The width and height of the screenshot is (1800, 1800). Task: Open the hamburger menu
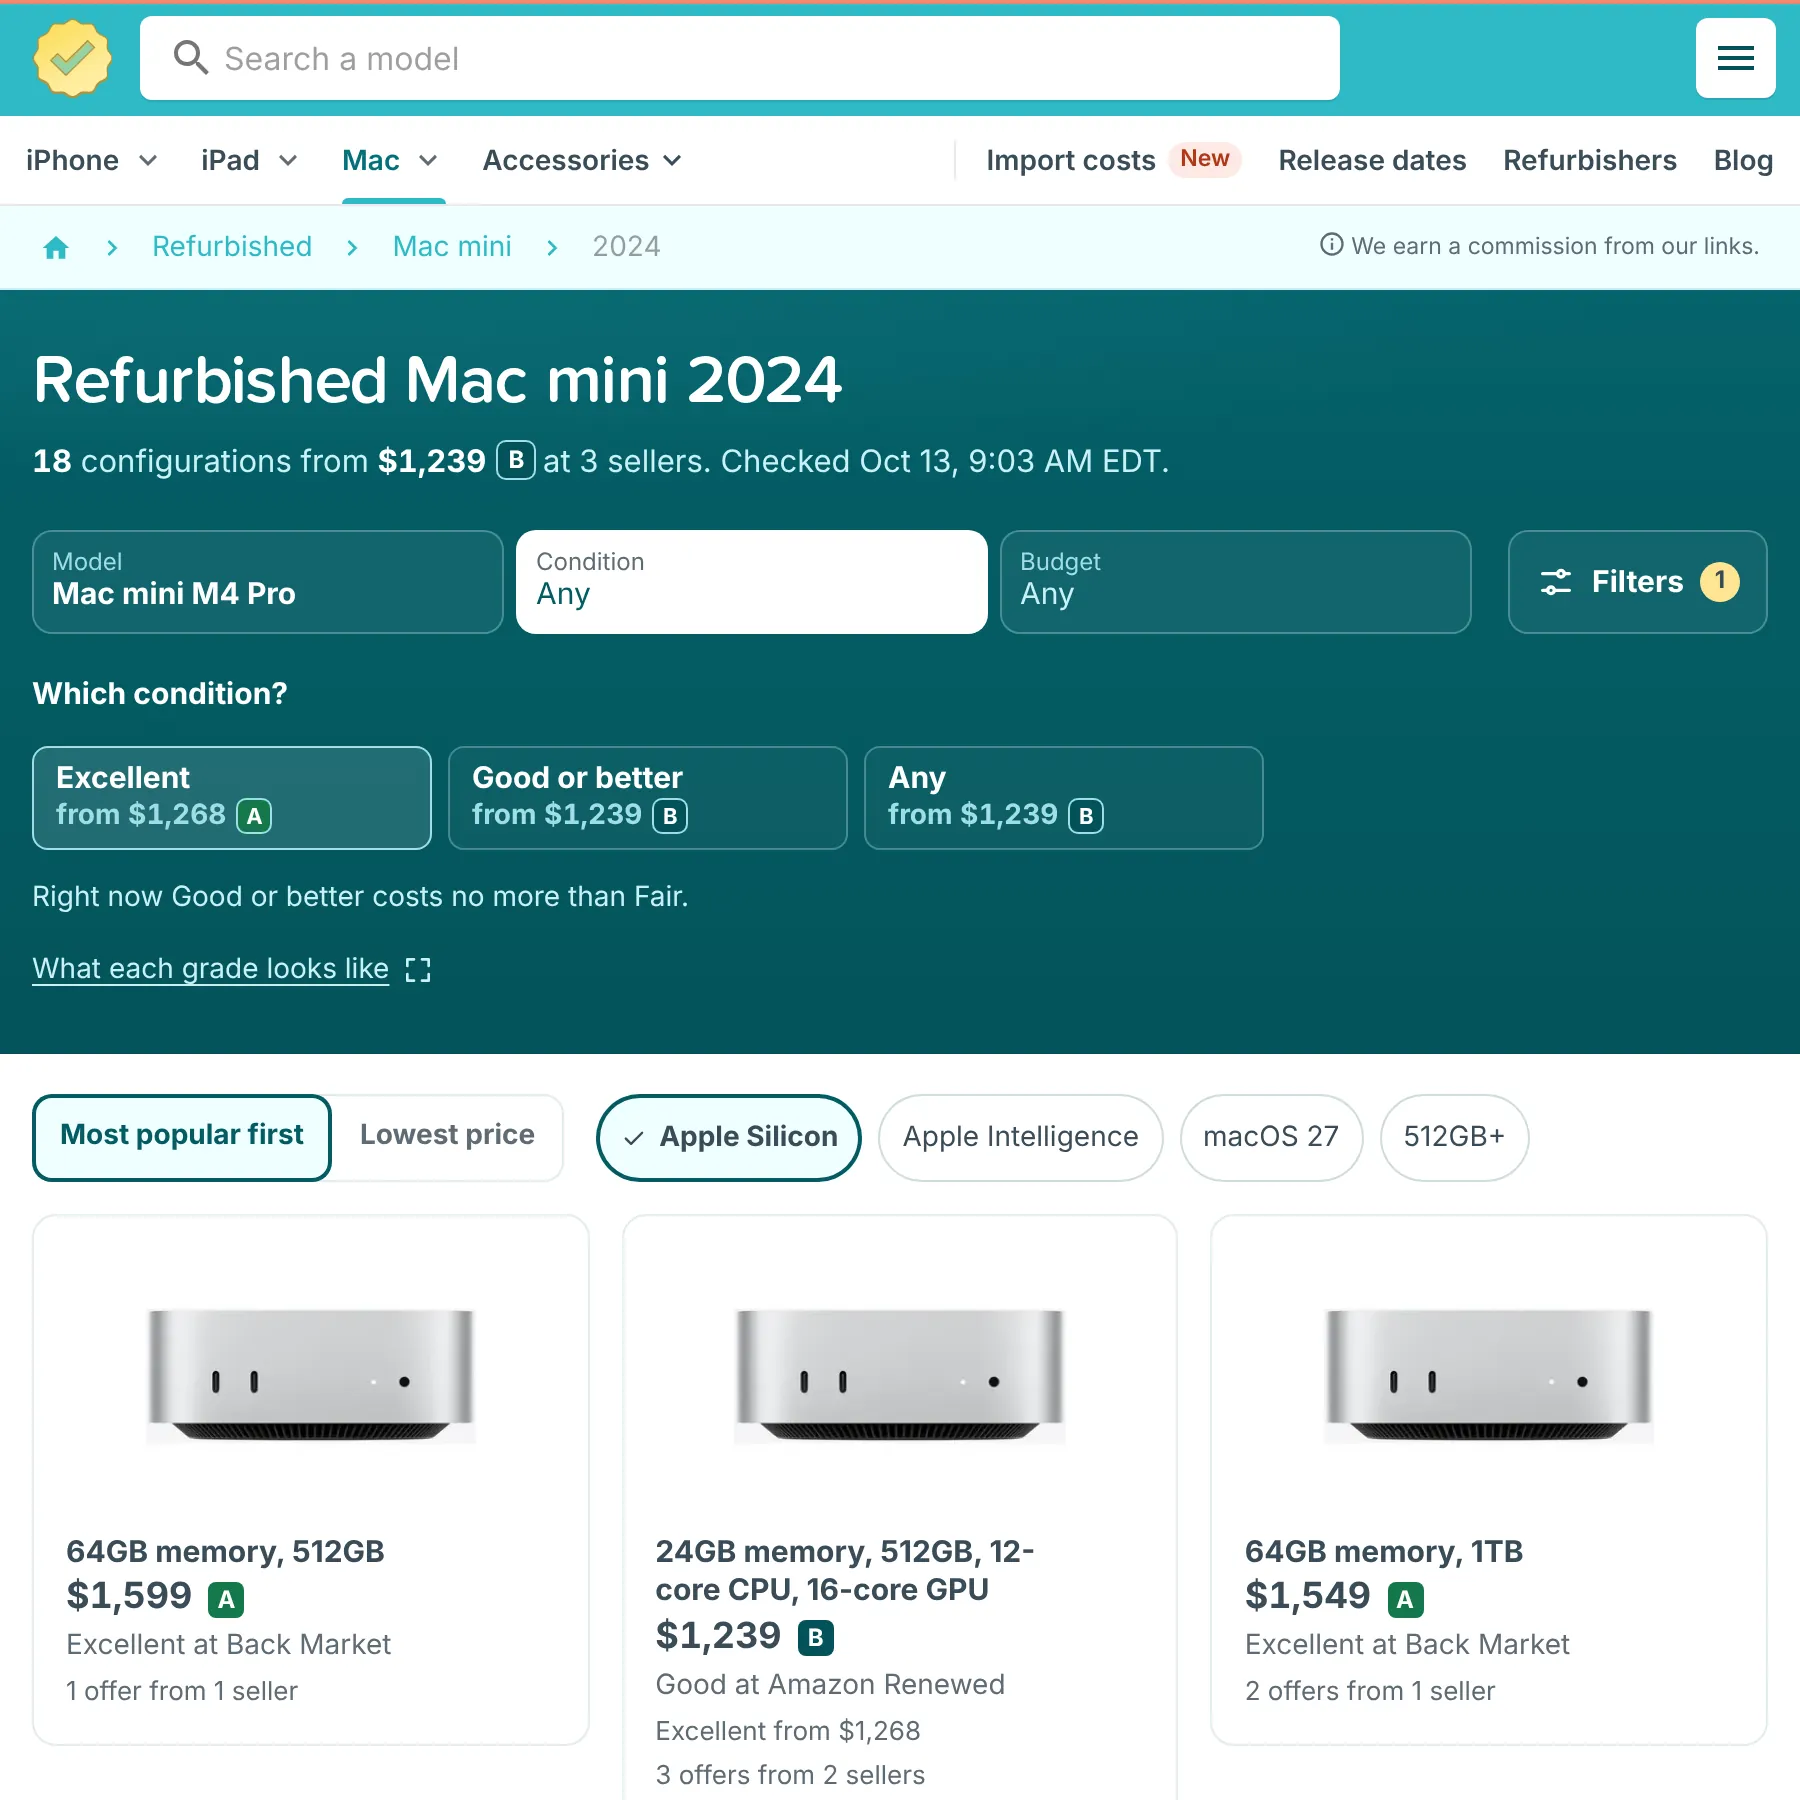[x=1735, y=58]
